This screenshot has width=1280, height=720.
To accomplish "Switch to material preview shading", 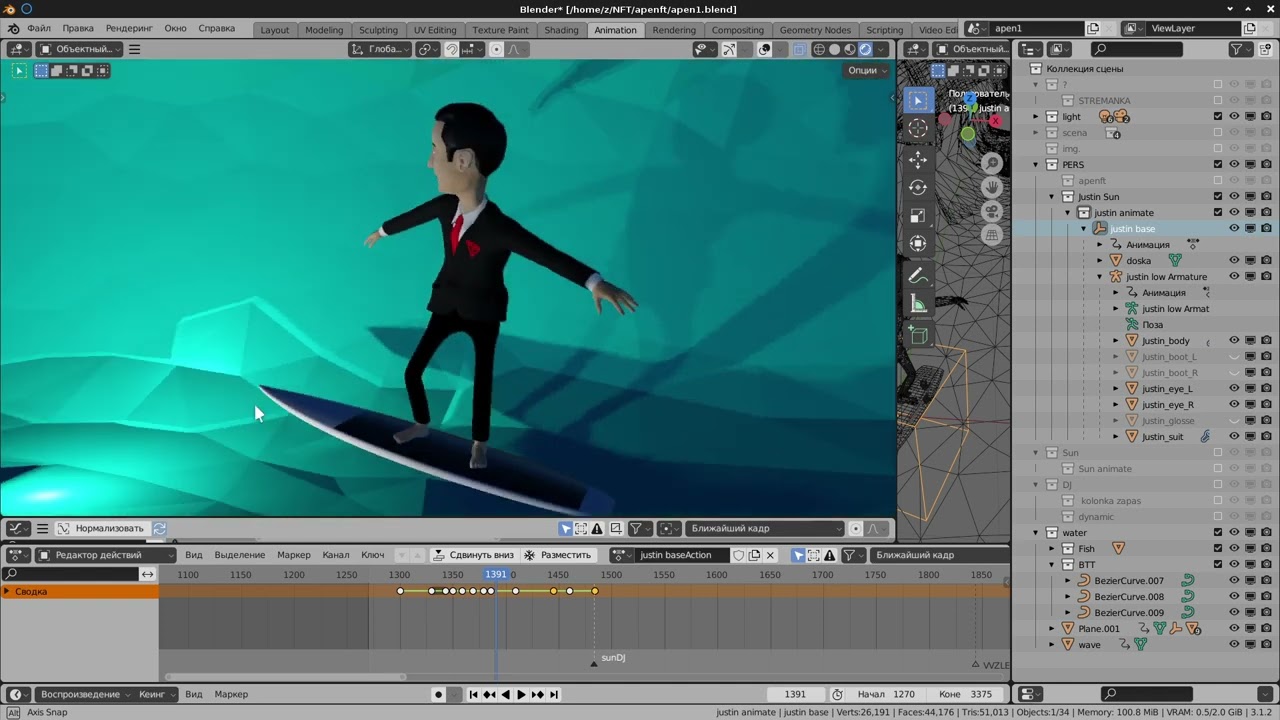I will (850, 49).
